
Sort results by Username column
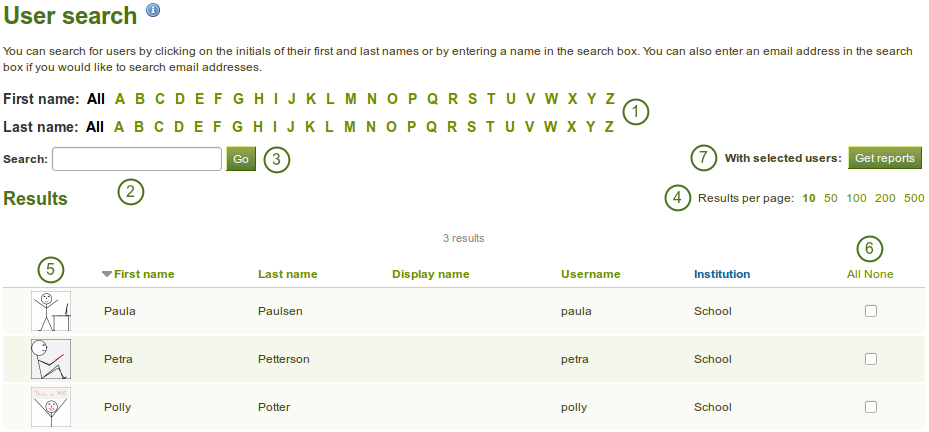[x=590, y=274]
